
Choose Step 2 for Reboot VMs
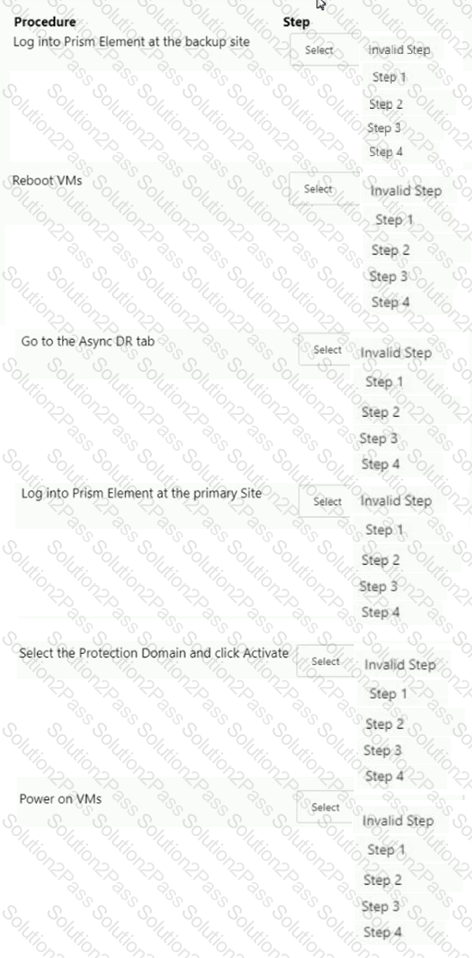(391, 250)
